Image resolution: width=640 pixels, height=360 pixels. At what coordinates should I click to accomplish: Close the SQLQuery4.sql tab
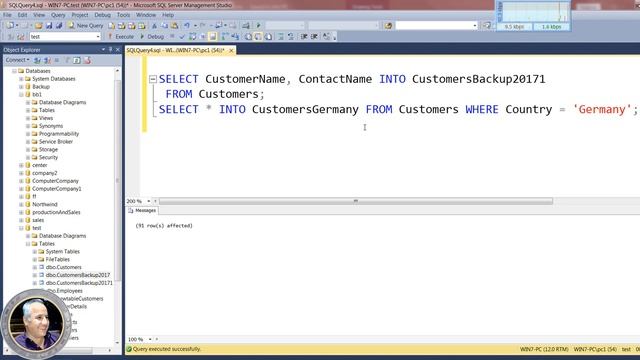[231, 50]
